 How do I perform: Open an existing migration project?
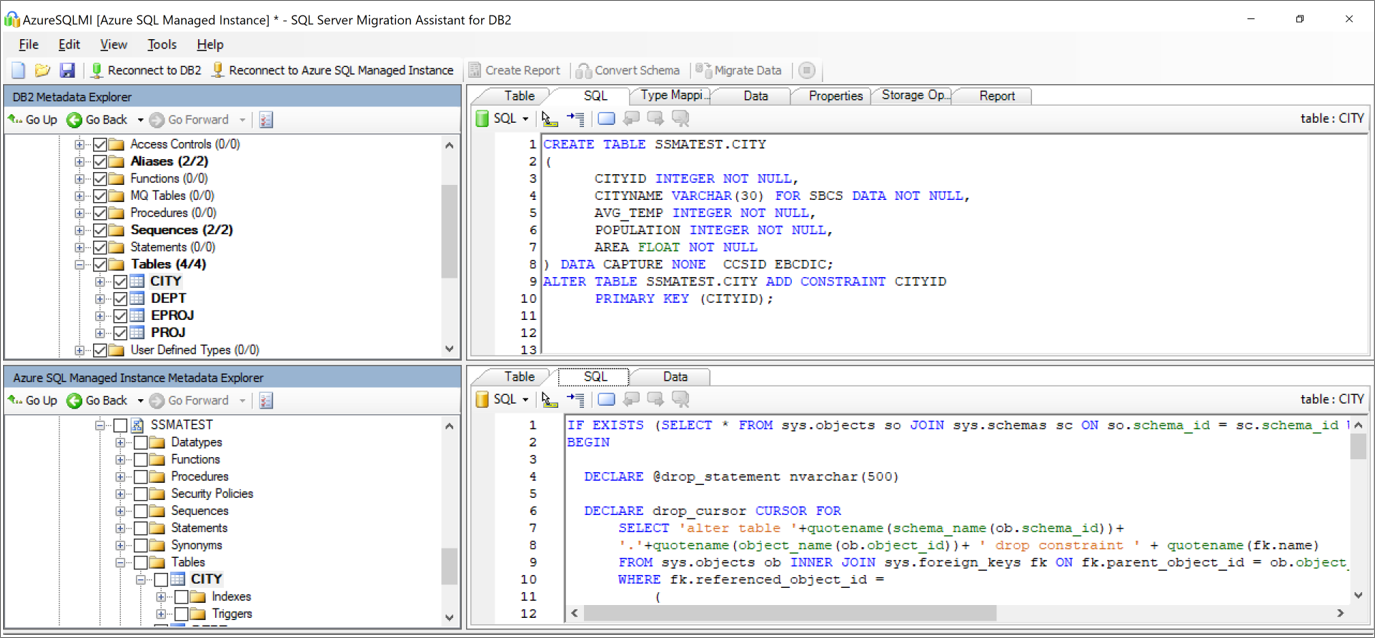40,69
